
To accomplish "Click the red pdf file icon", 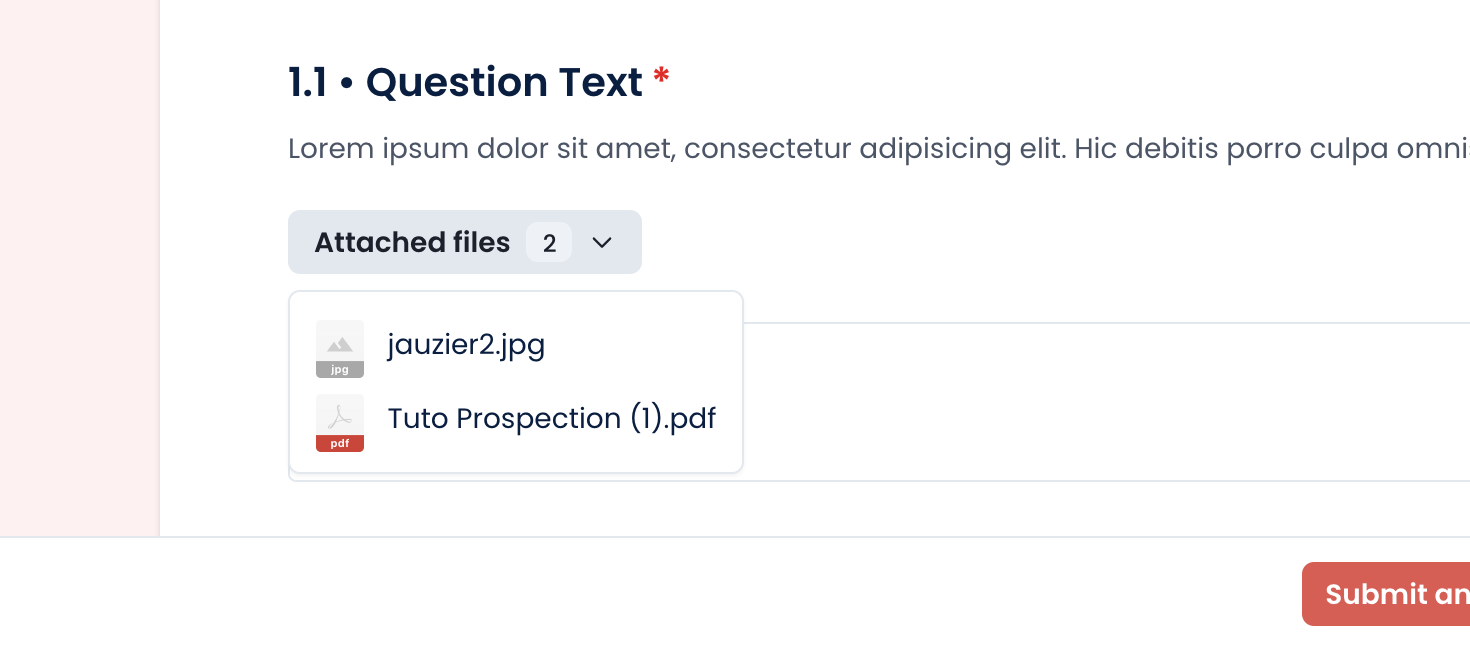I will click(340, 423).
